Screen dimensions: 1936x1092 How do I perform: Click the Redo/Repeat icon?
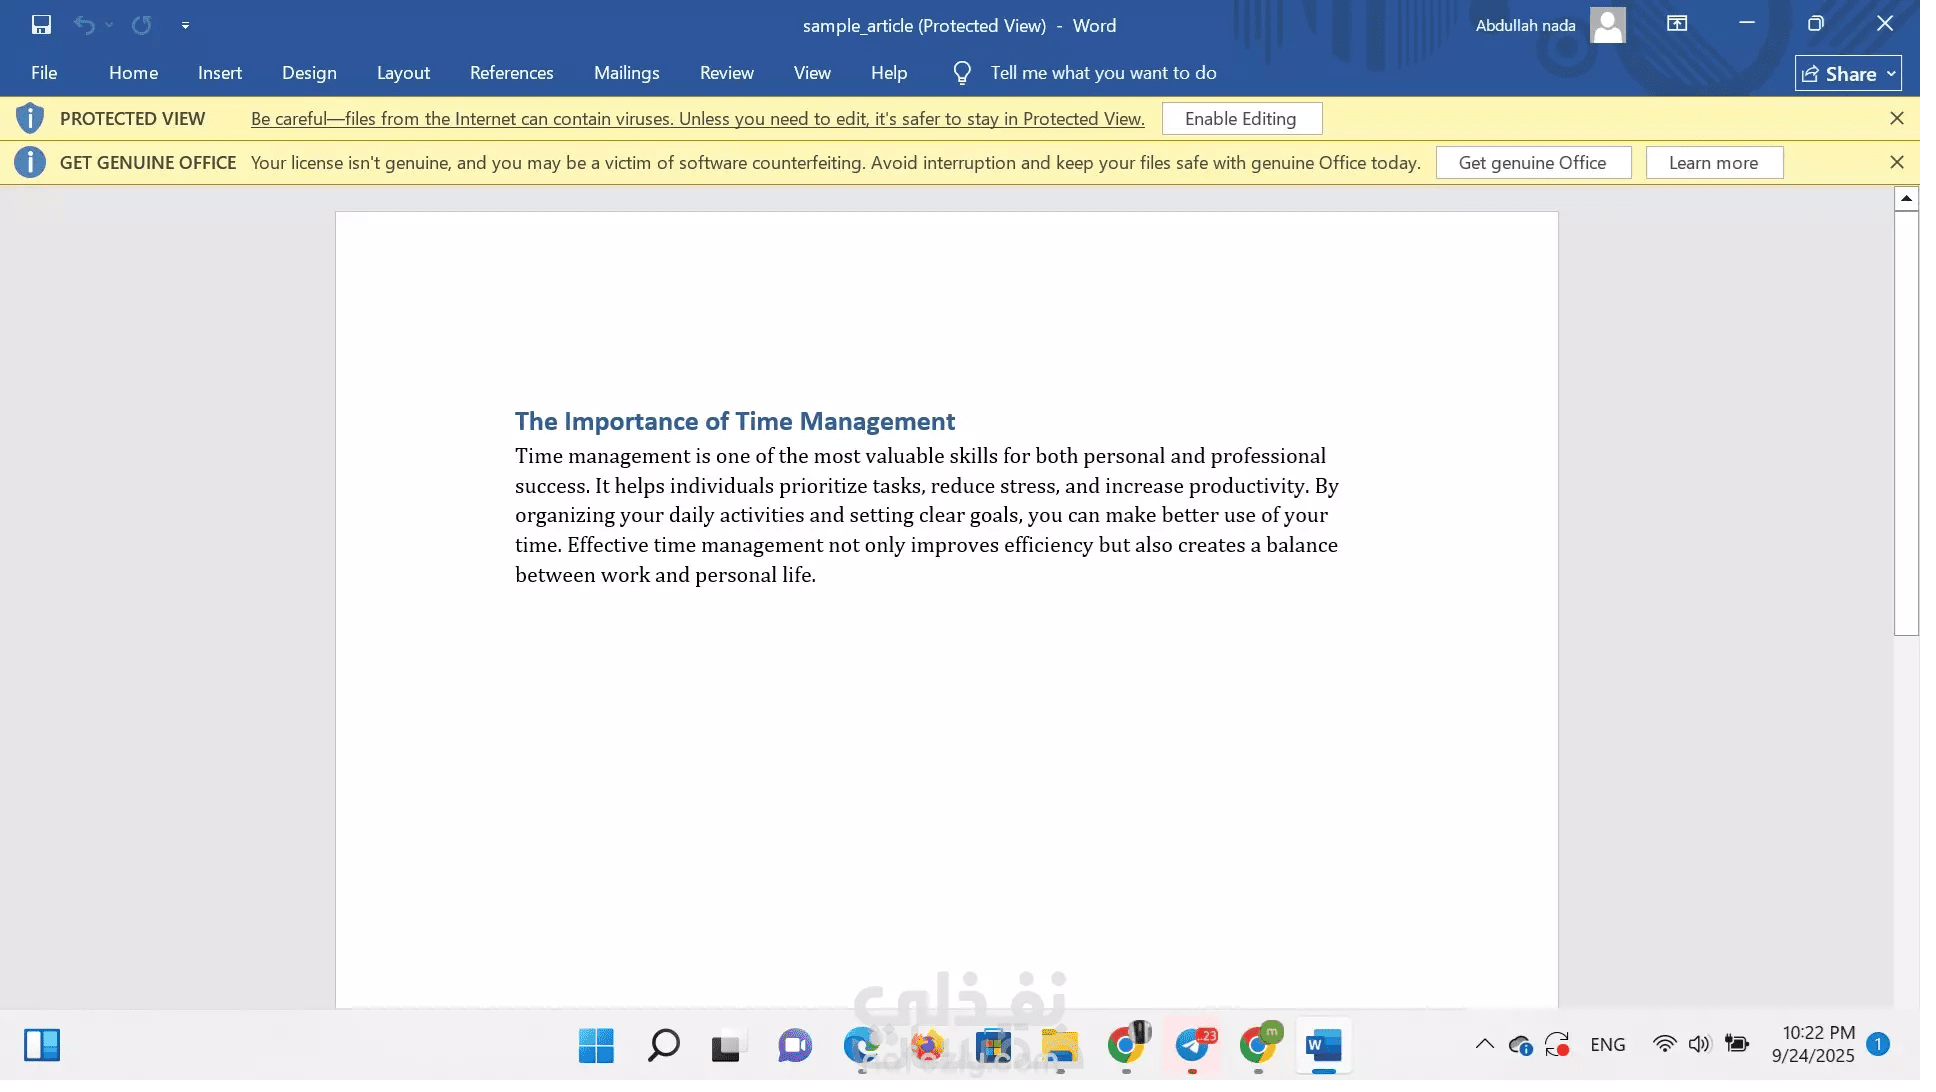[141, 25]
